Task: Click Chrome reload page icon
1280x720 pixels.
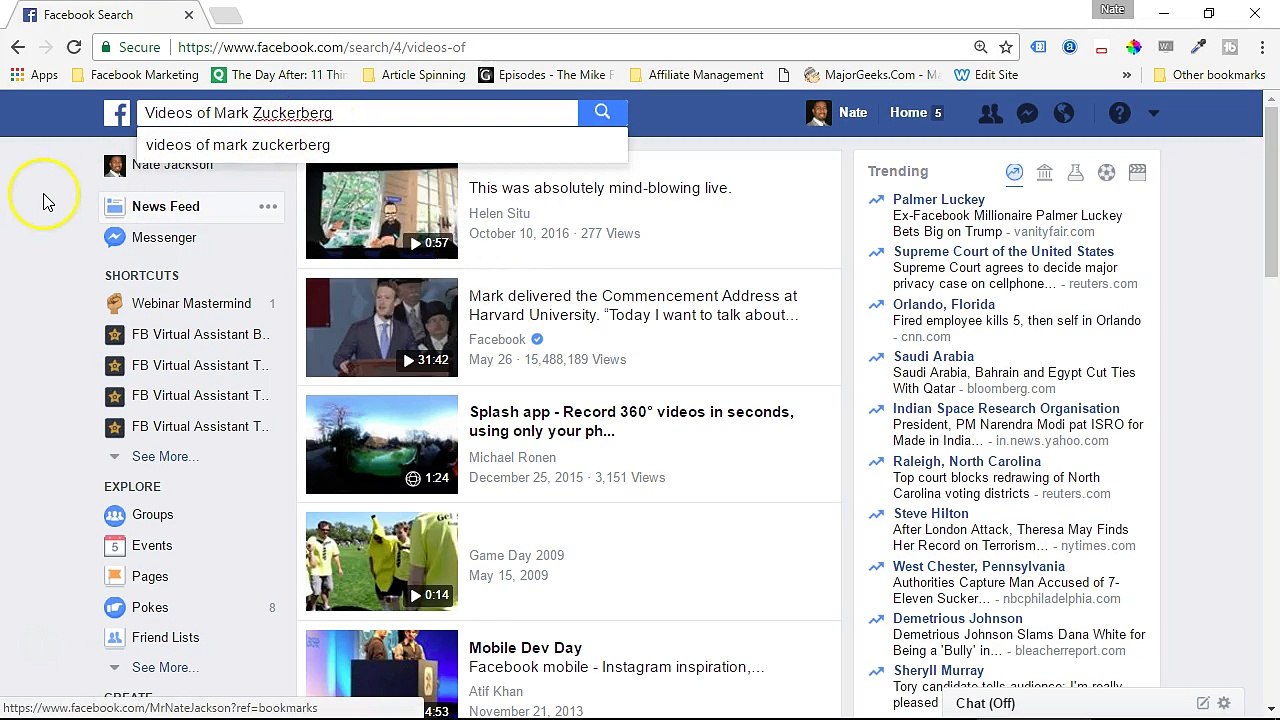Action: pos(74,47)
